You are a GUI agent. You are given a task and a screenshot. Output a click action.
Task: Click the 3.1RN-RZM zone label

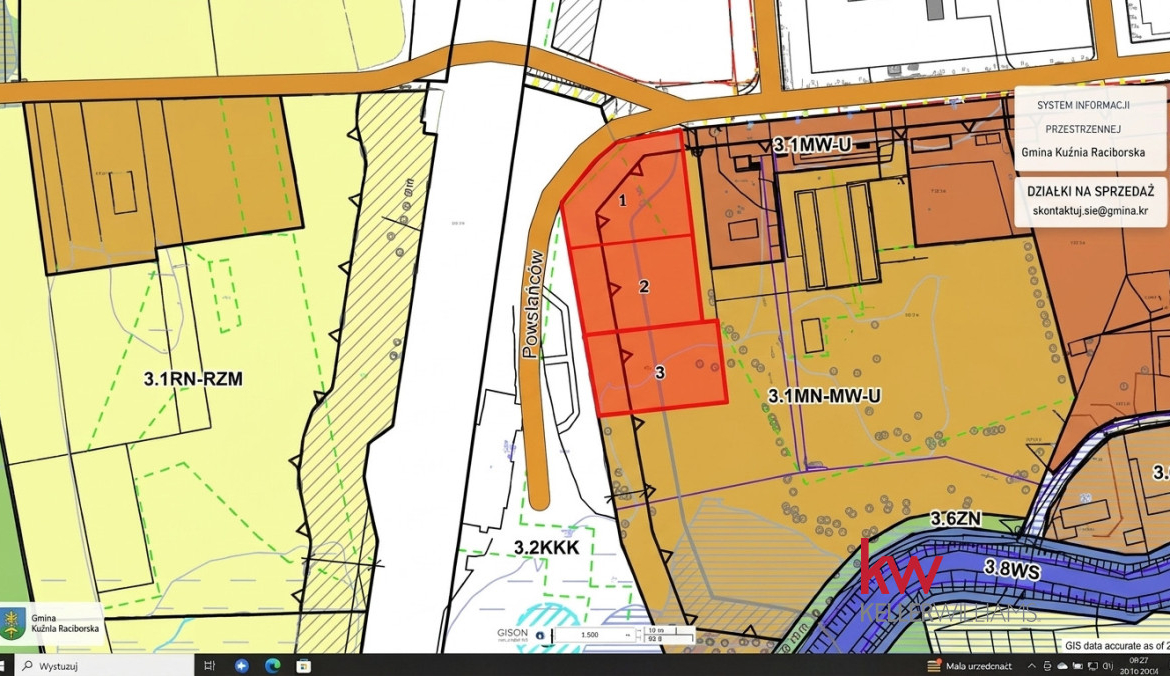point(193,379)
